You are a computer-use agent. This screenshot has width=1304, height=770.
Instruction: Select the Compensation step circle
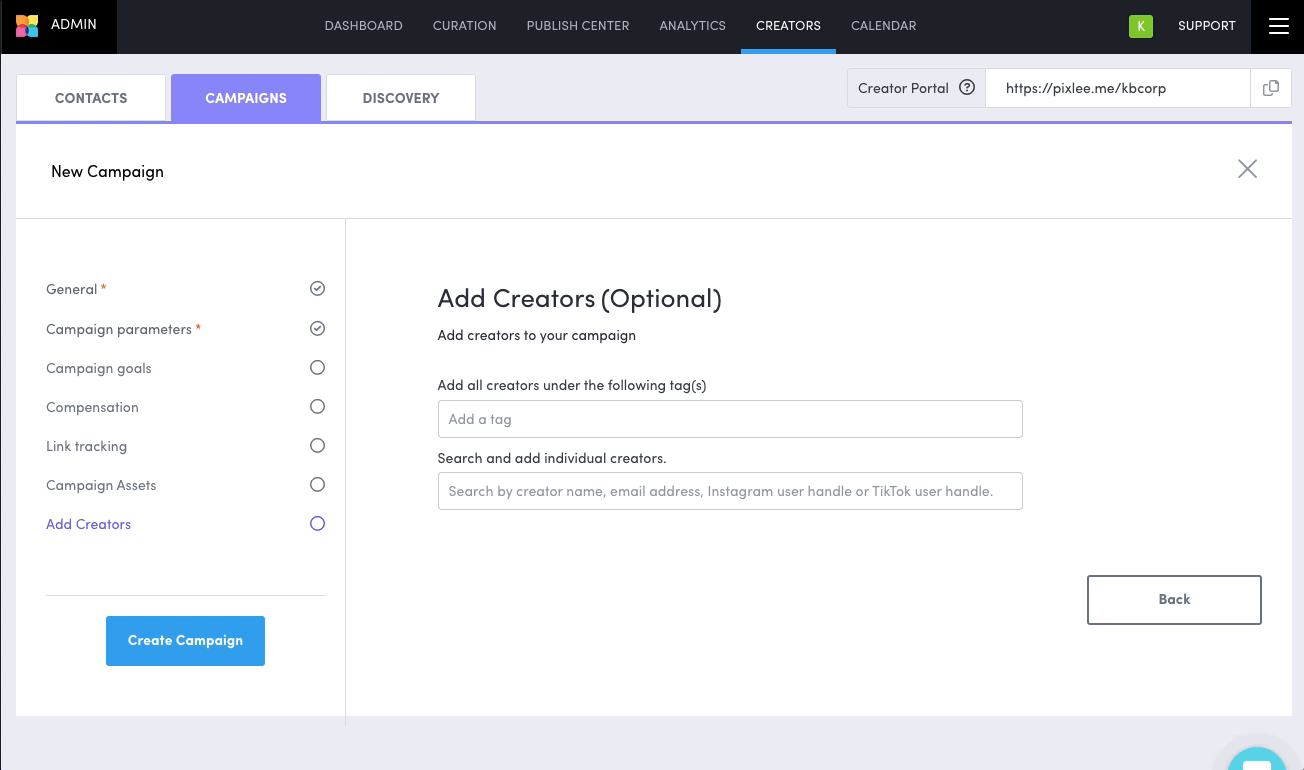click(x=317, y=407)
